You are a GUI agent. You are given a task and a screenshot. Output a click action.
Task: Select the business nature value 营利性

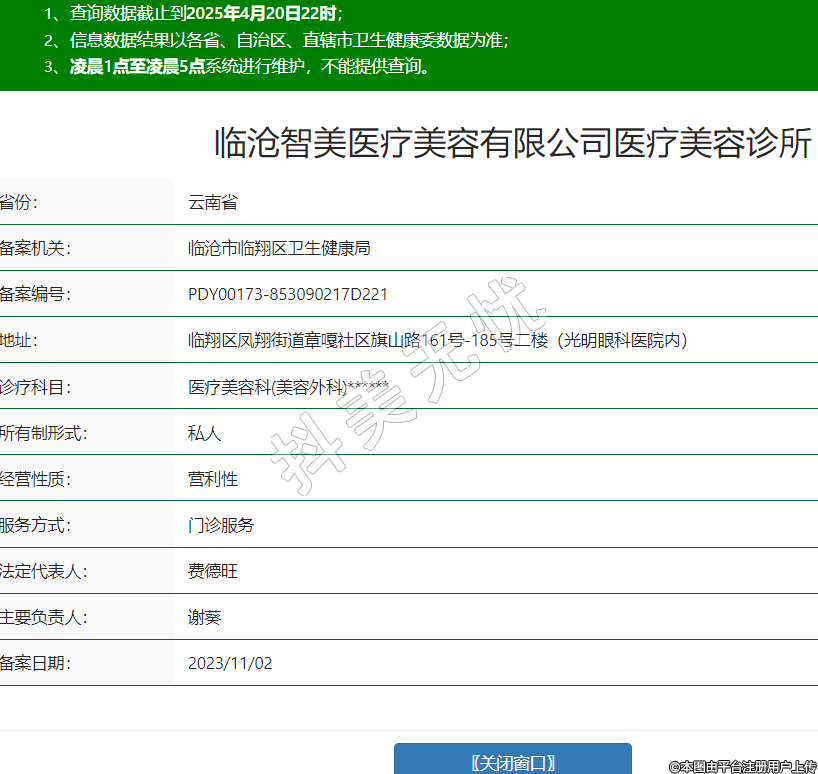tap(213, 479)
